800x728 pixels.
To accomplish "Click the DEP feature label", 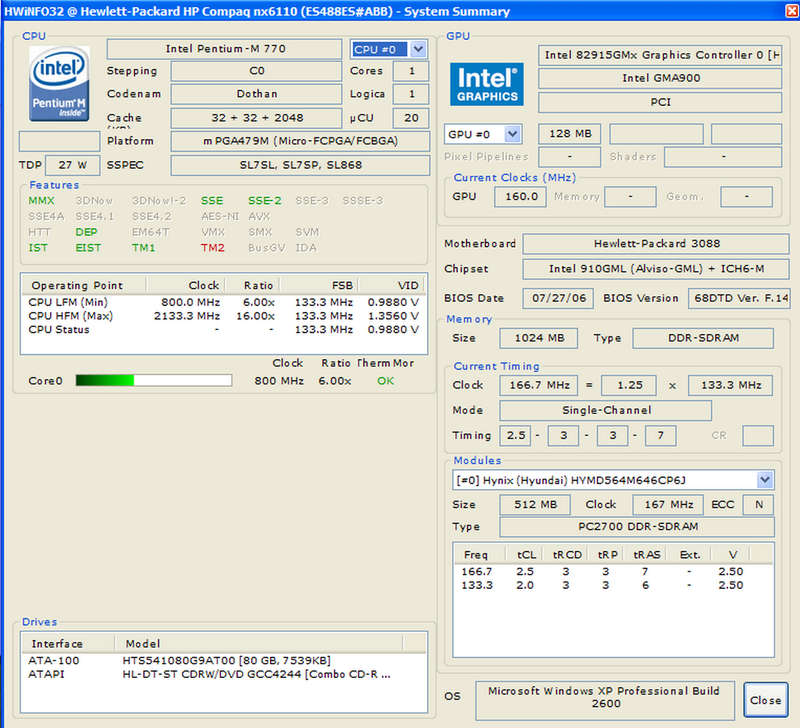I will point(86,232).
